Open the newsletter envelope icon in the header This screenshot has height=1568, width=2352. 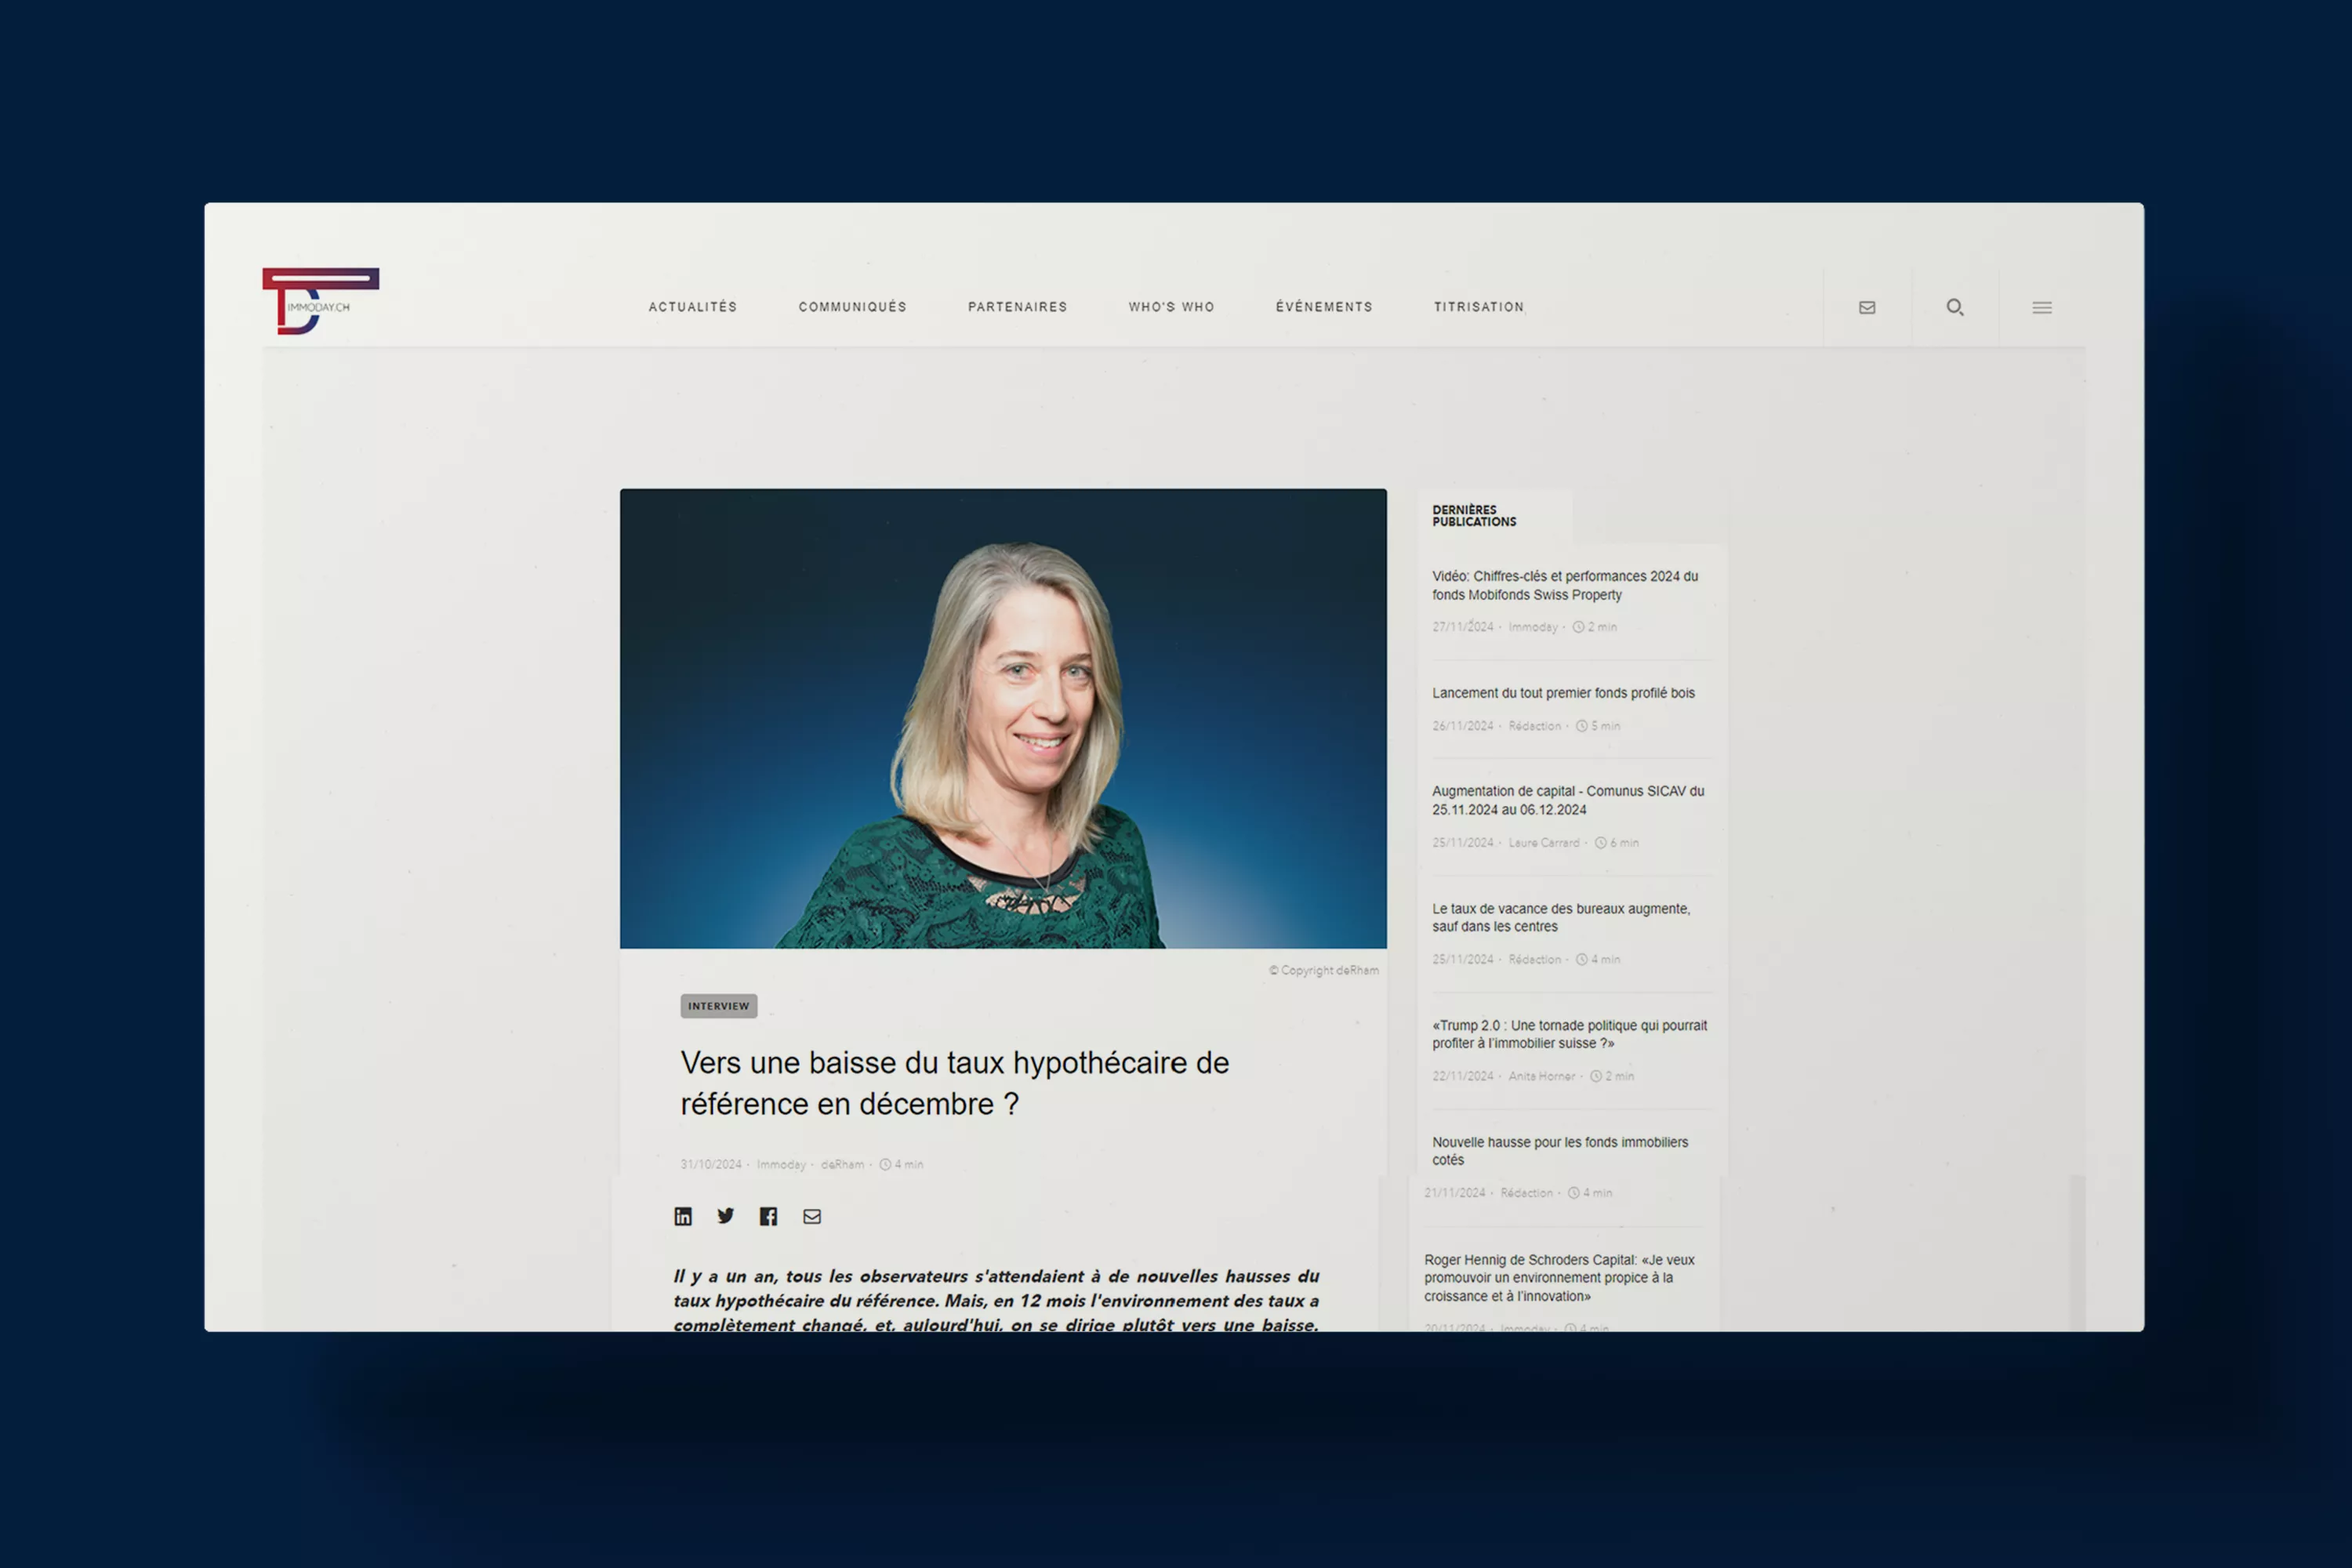coord(1867,307)
